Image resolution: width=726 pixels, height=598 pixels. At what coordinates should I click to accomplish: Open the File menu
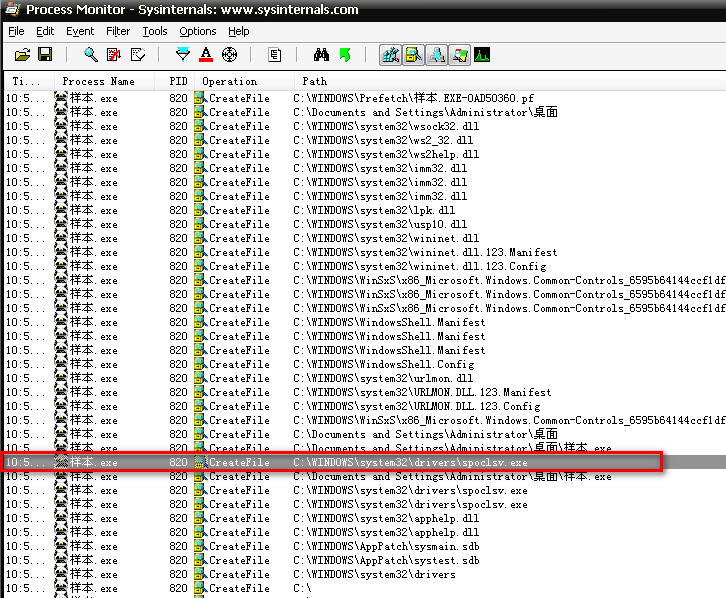(x=17, y=31)
